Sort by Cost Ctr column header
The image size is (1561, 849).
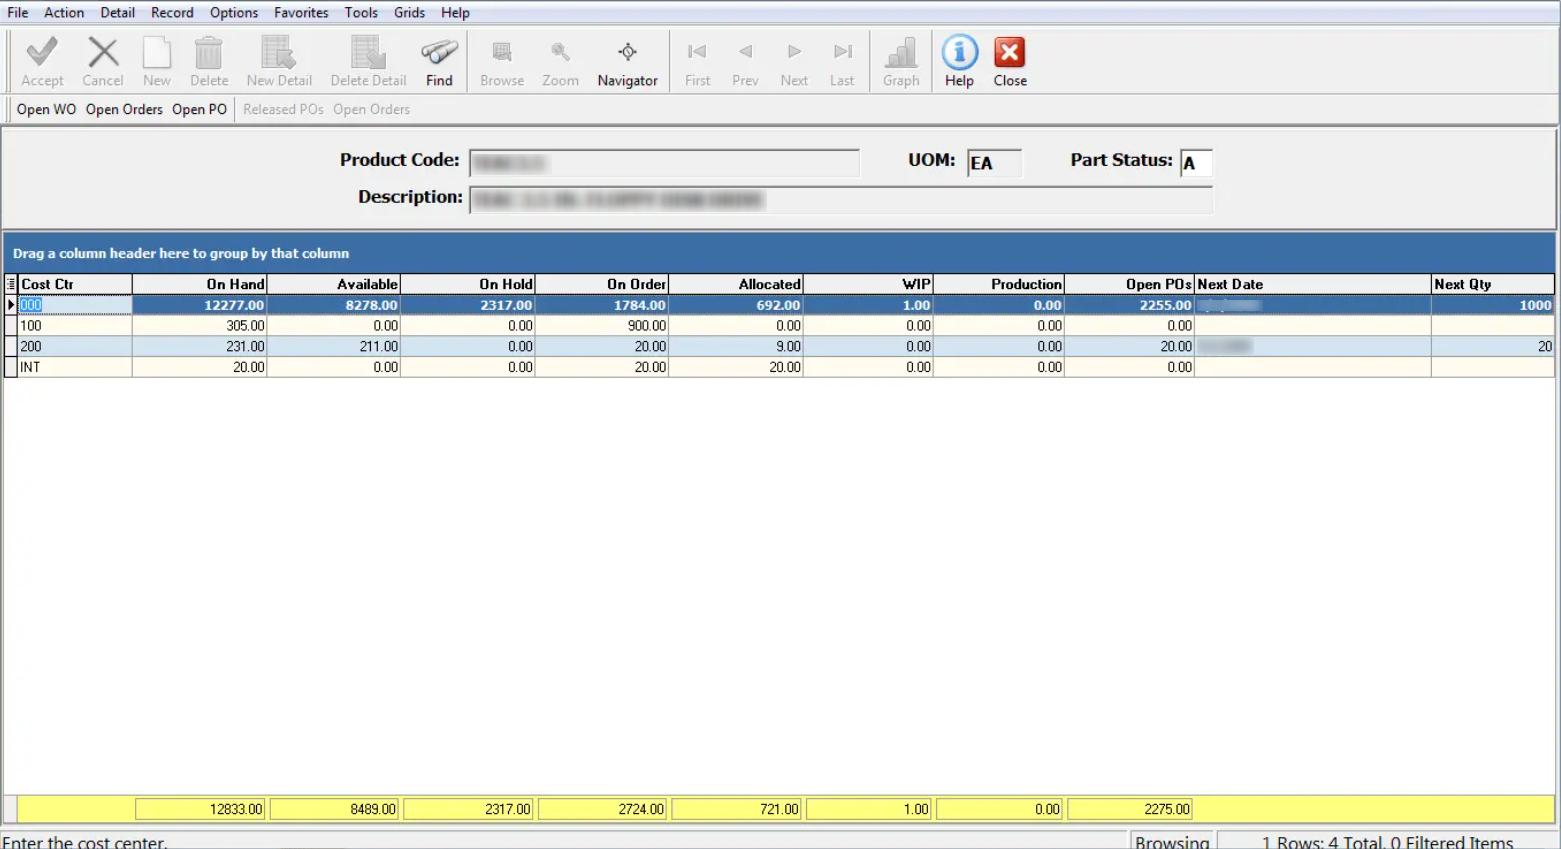click(x=75, y=284)
